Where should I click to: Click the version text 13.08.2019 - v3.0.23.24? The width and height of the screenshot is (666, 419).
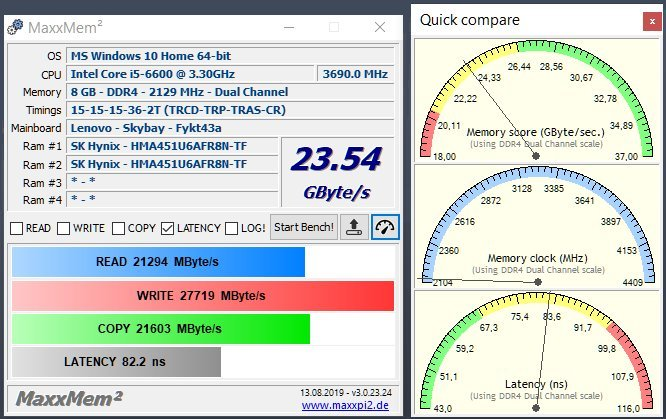(346, 392)
